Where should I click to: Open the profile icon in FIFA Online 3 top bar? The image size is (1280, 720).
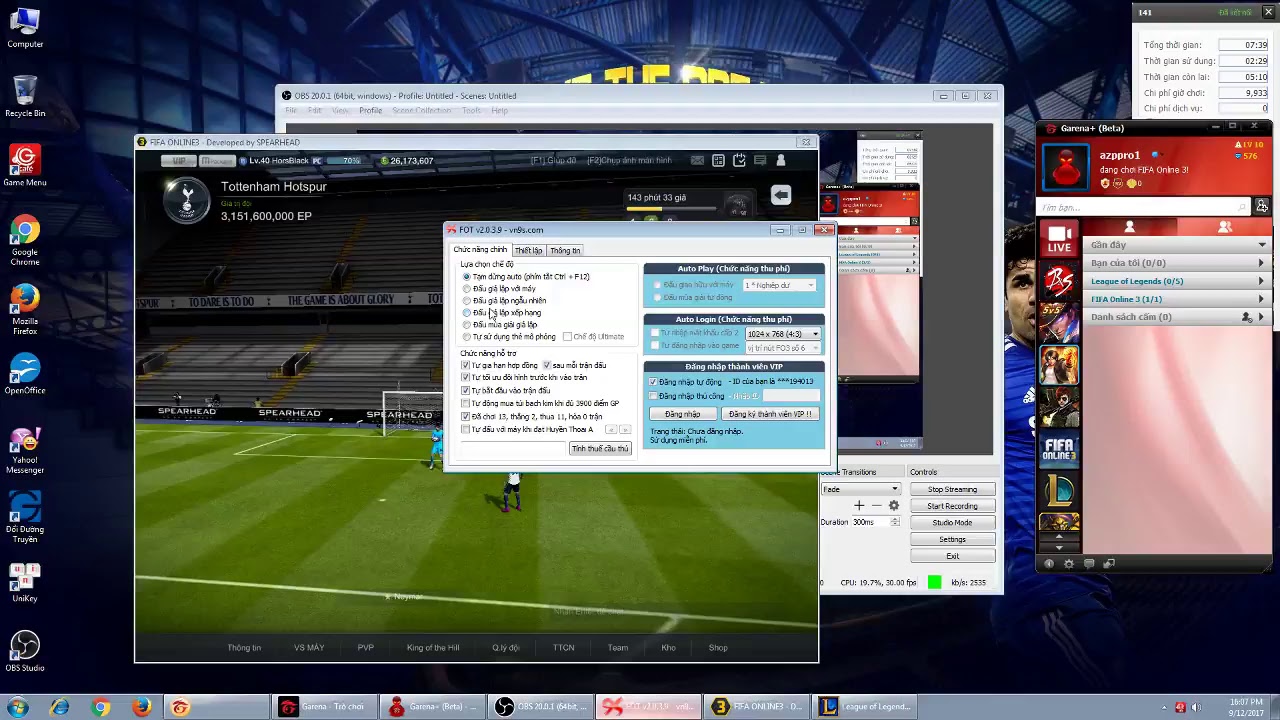(x=781, y=160)
